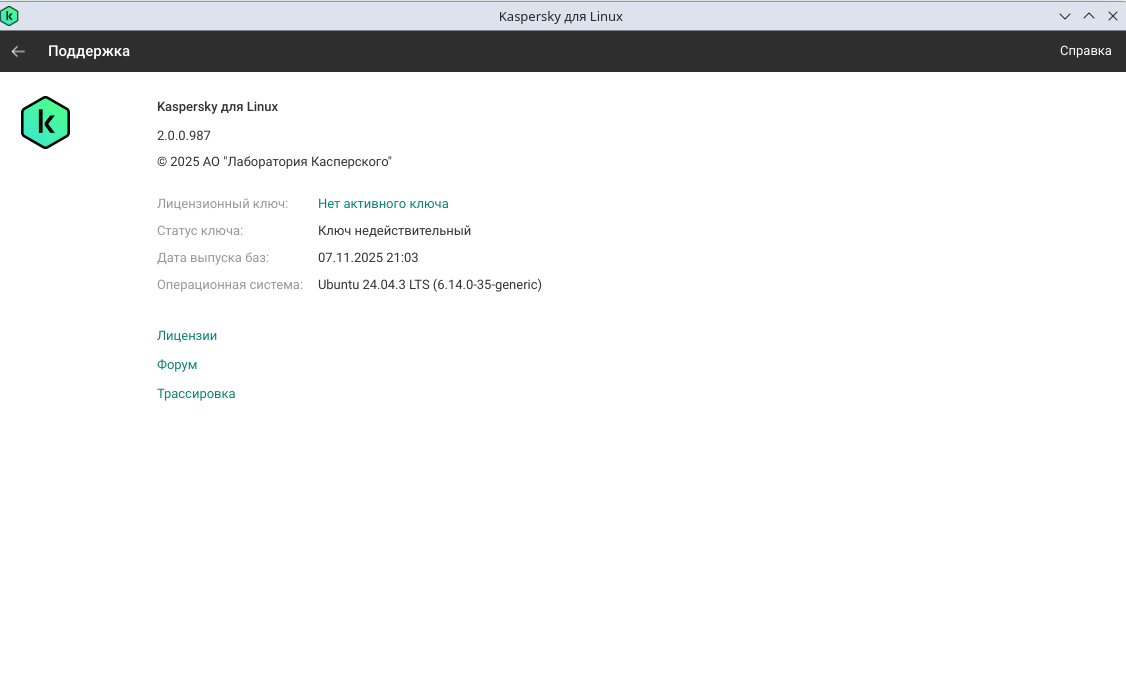The height and width of the screenshot is (683, 1126).
Task: Click the Kaspersky icon in the title bar
Action: [x=9, y=16]
